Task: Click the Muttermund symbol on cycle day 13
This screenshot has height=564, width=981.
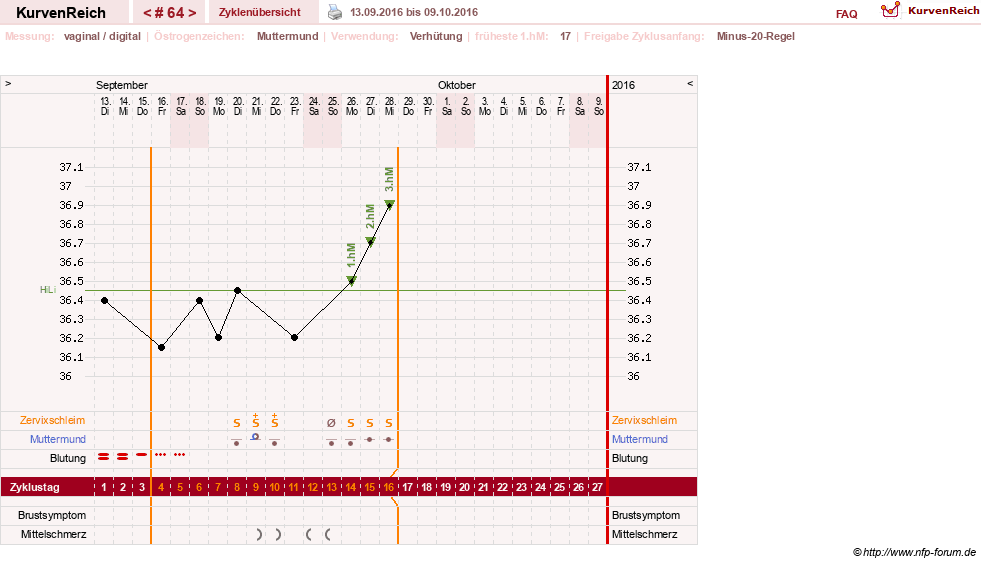Action: click(332, 442)
